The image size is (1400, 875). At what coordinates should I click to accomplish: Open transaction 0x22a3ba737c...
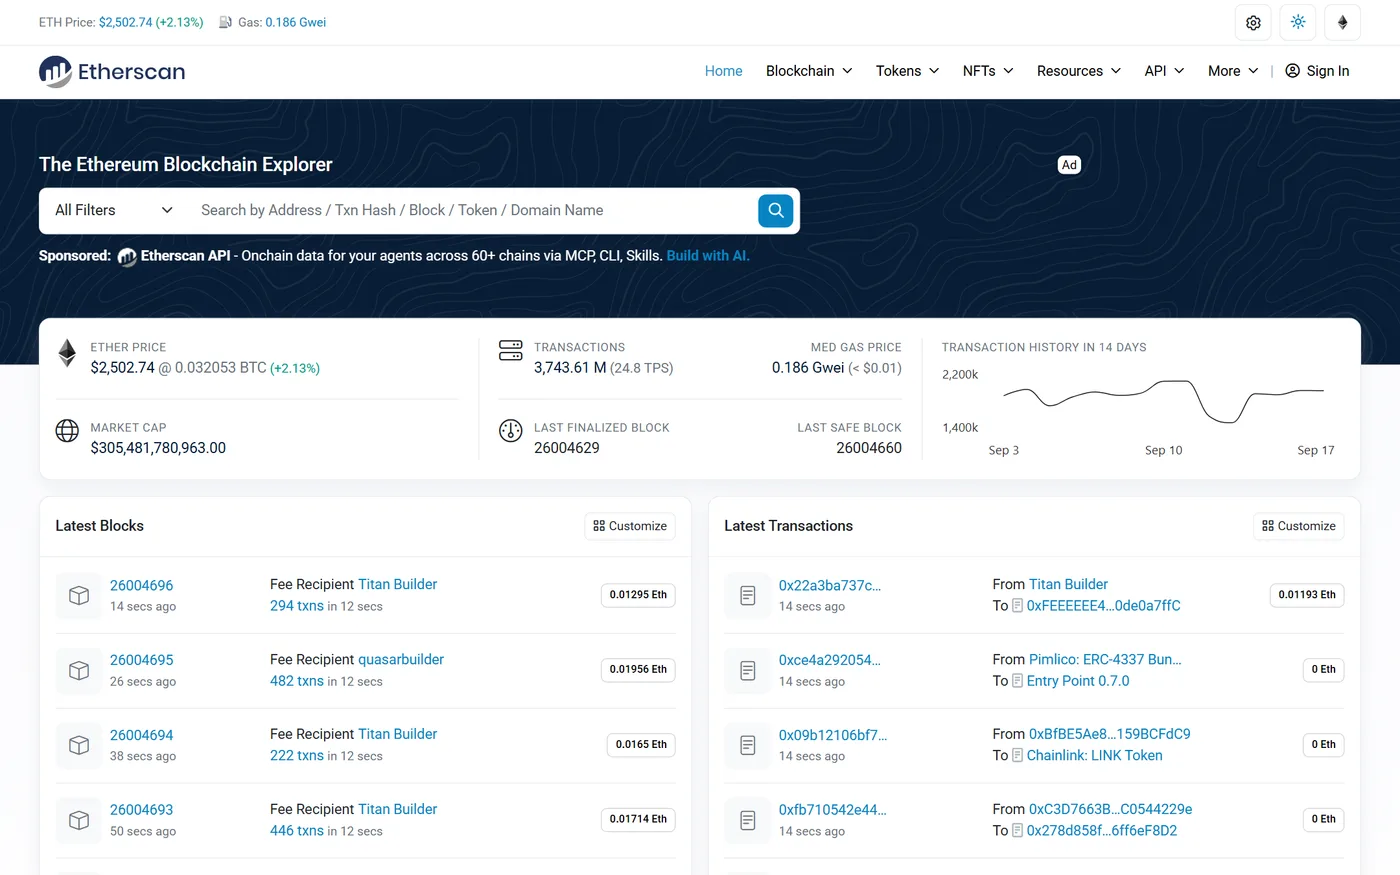(830, 586)
